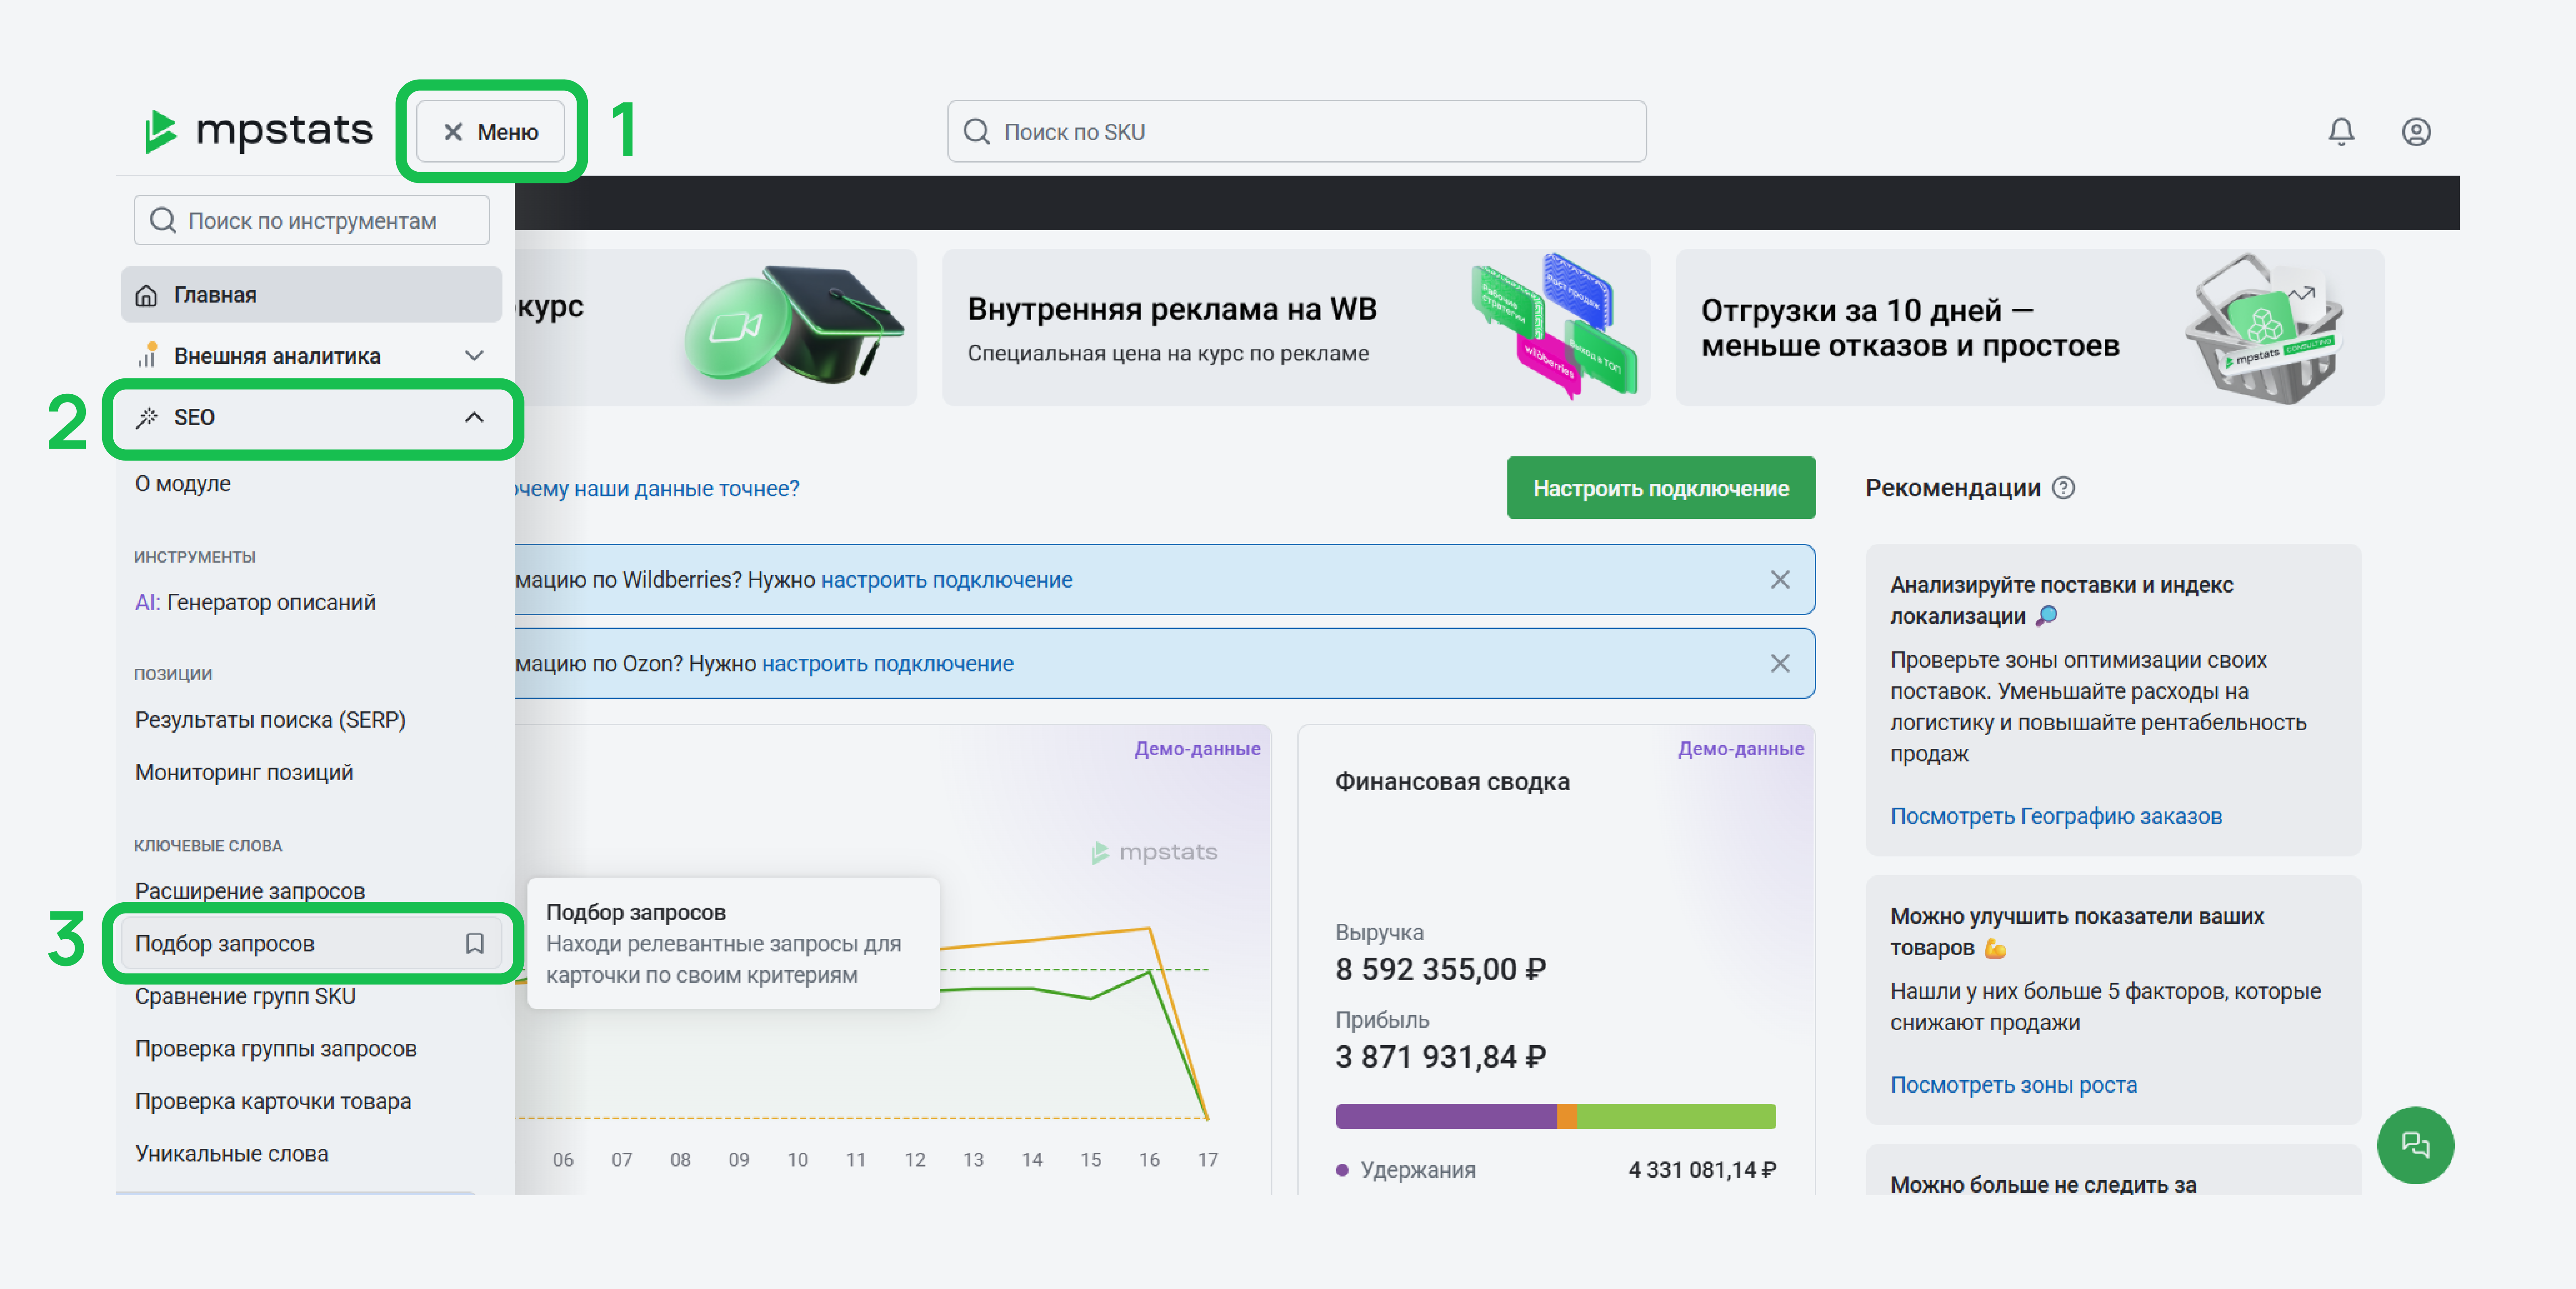
Task: Click the mpstats logo
Action: coord(259,131)
